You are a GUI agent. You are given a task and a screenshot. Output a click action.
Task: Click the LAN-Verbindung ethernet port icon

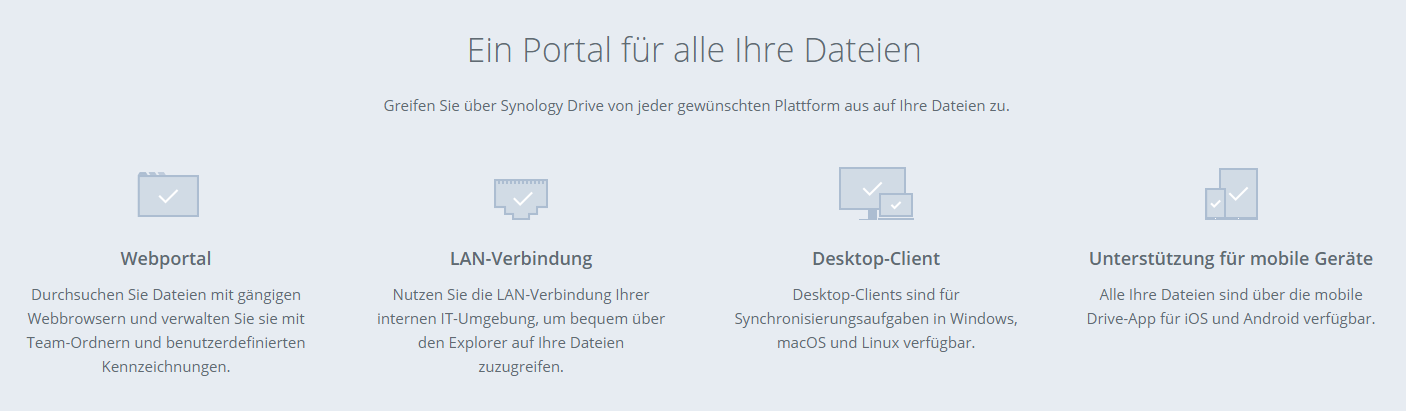[x=521, y=198]
